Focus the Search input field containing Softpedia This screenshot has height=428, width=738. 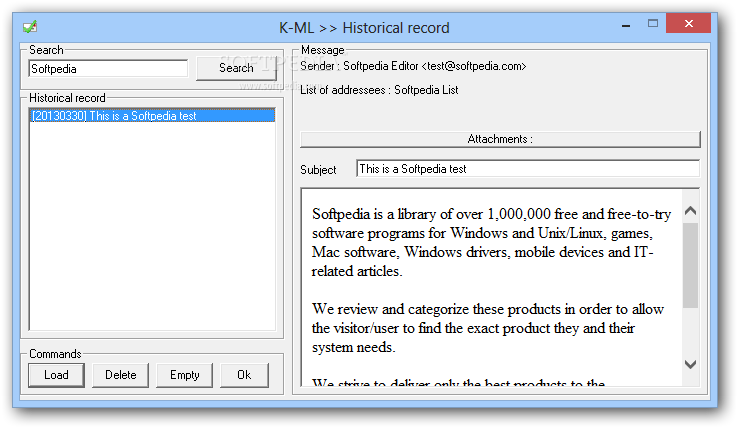tap(108, 69)
